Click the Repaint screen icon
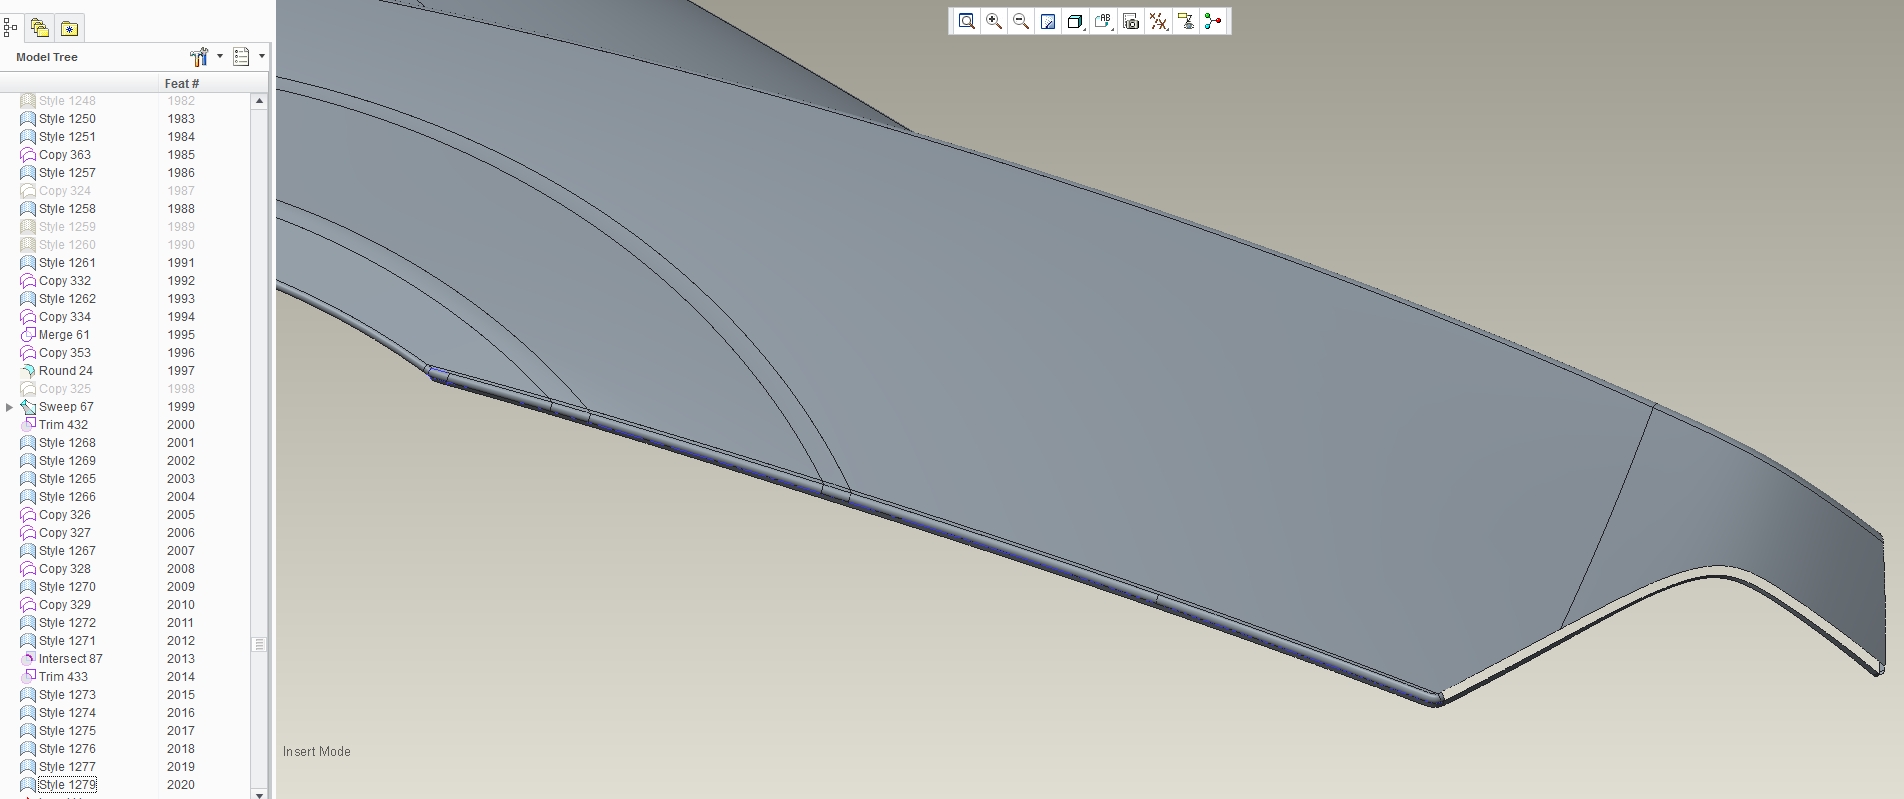Screen dimensions: 1904x799 coord(1048,21)
